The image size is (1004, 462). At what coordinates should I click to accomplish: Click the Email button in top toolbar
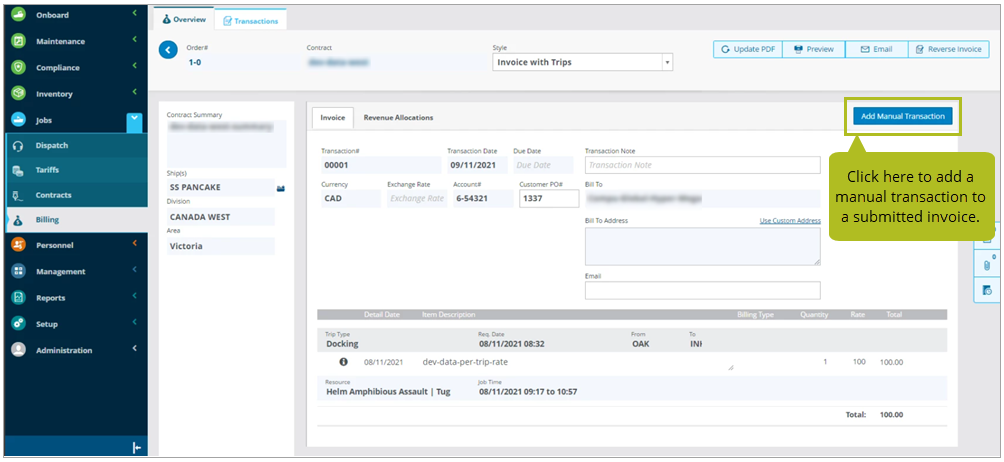877,49
